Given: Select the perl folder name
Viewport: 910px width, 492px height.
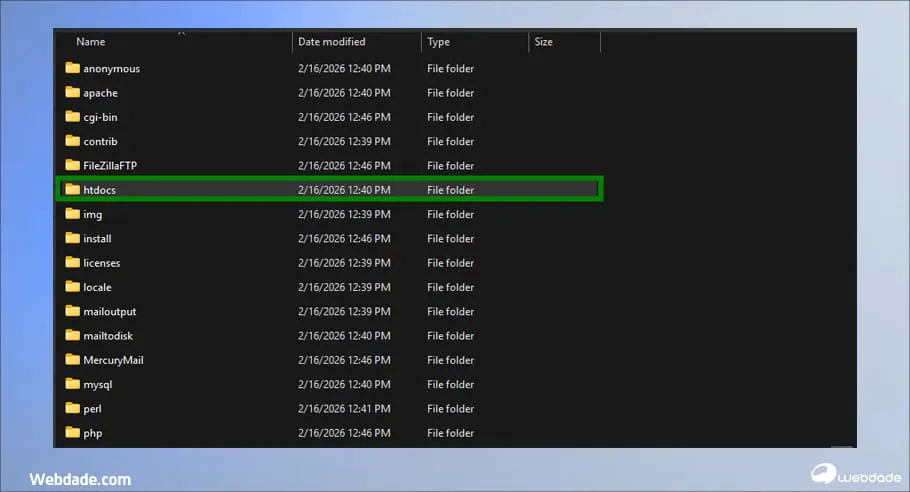Looking at the screenshot, I should pos(92,409).
